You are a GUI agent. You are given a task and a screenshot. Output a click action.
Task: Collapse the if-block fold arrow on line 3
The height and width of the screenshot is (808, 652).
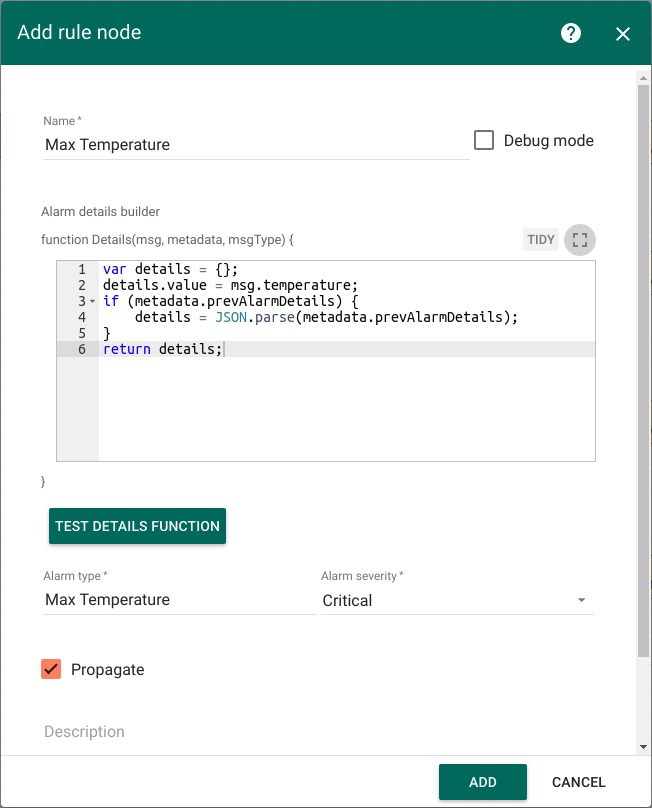[92, 301]
